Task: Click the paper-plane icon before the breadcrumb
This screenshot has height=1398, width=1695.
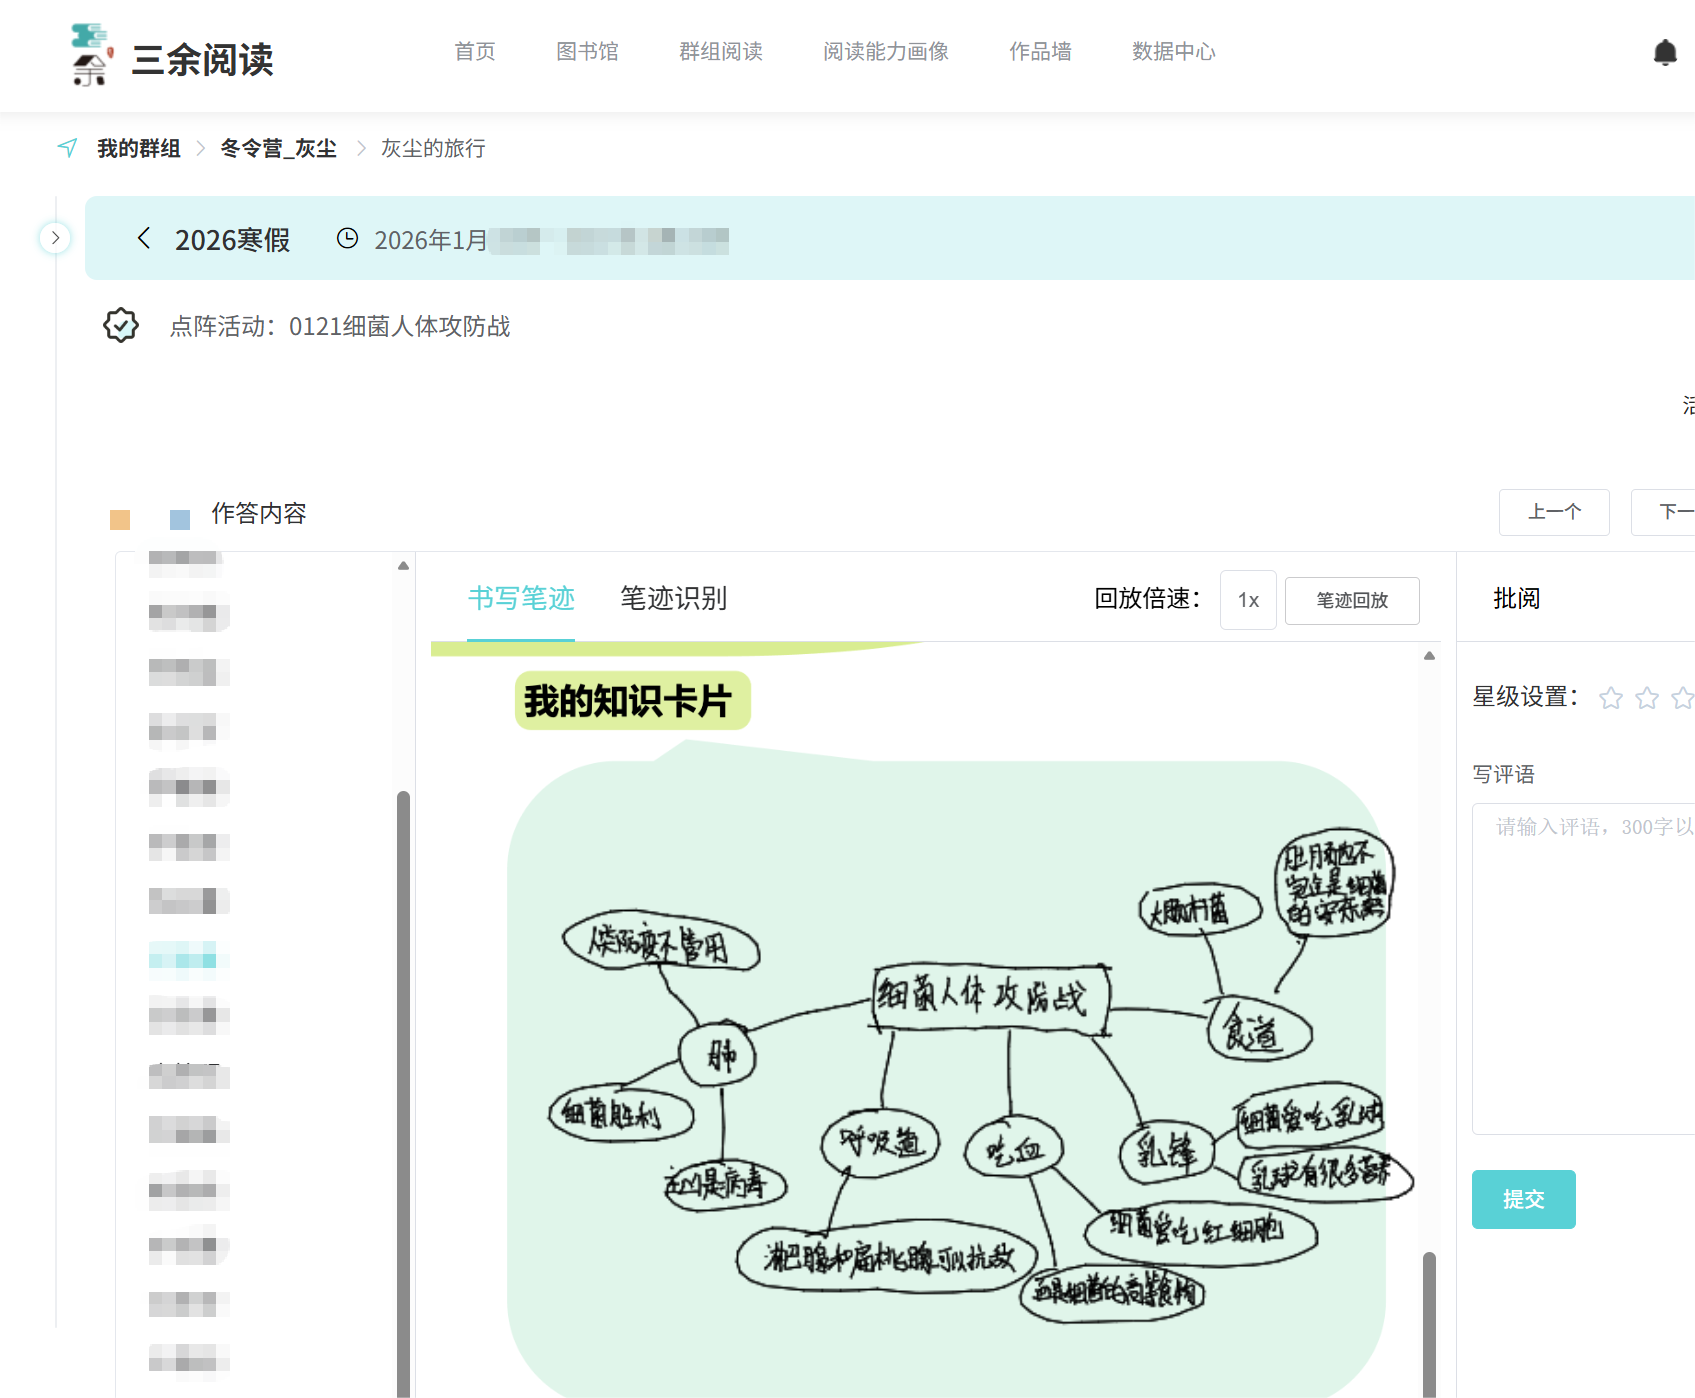Action: point(66,147)
